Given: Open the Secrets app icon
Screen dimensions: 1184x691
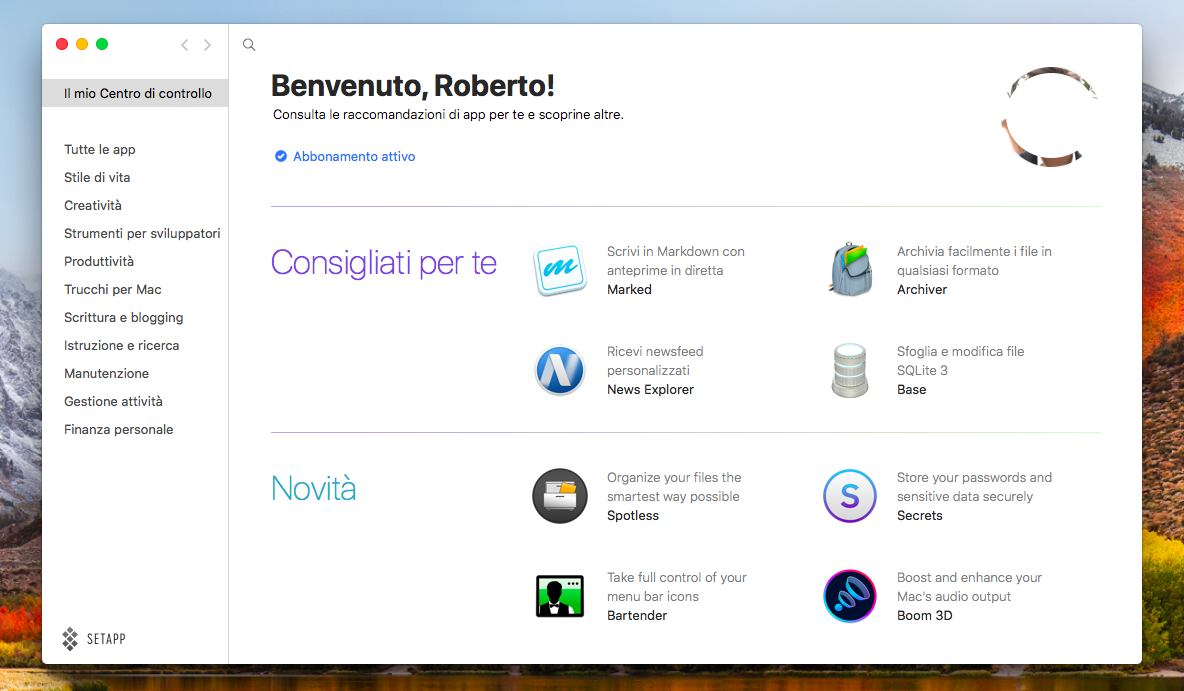Looking at the screenshot, I should [850, 496].
